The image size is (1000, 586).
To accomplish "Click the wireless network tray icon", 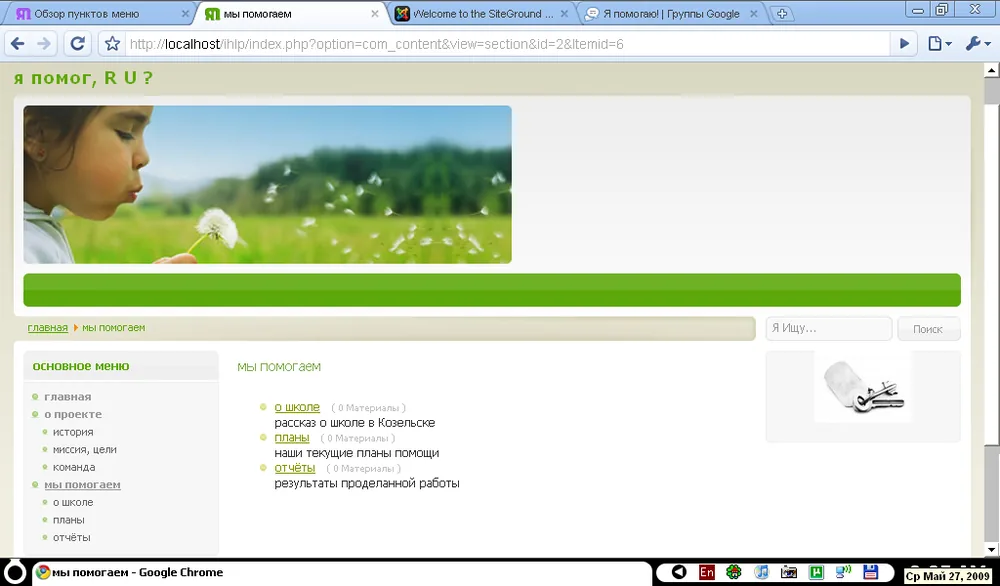I will 843,571.
